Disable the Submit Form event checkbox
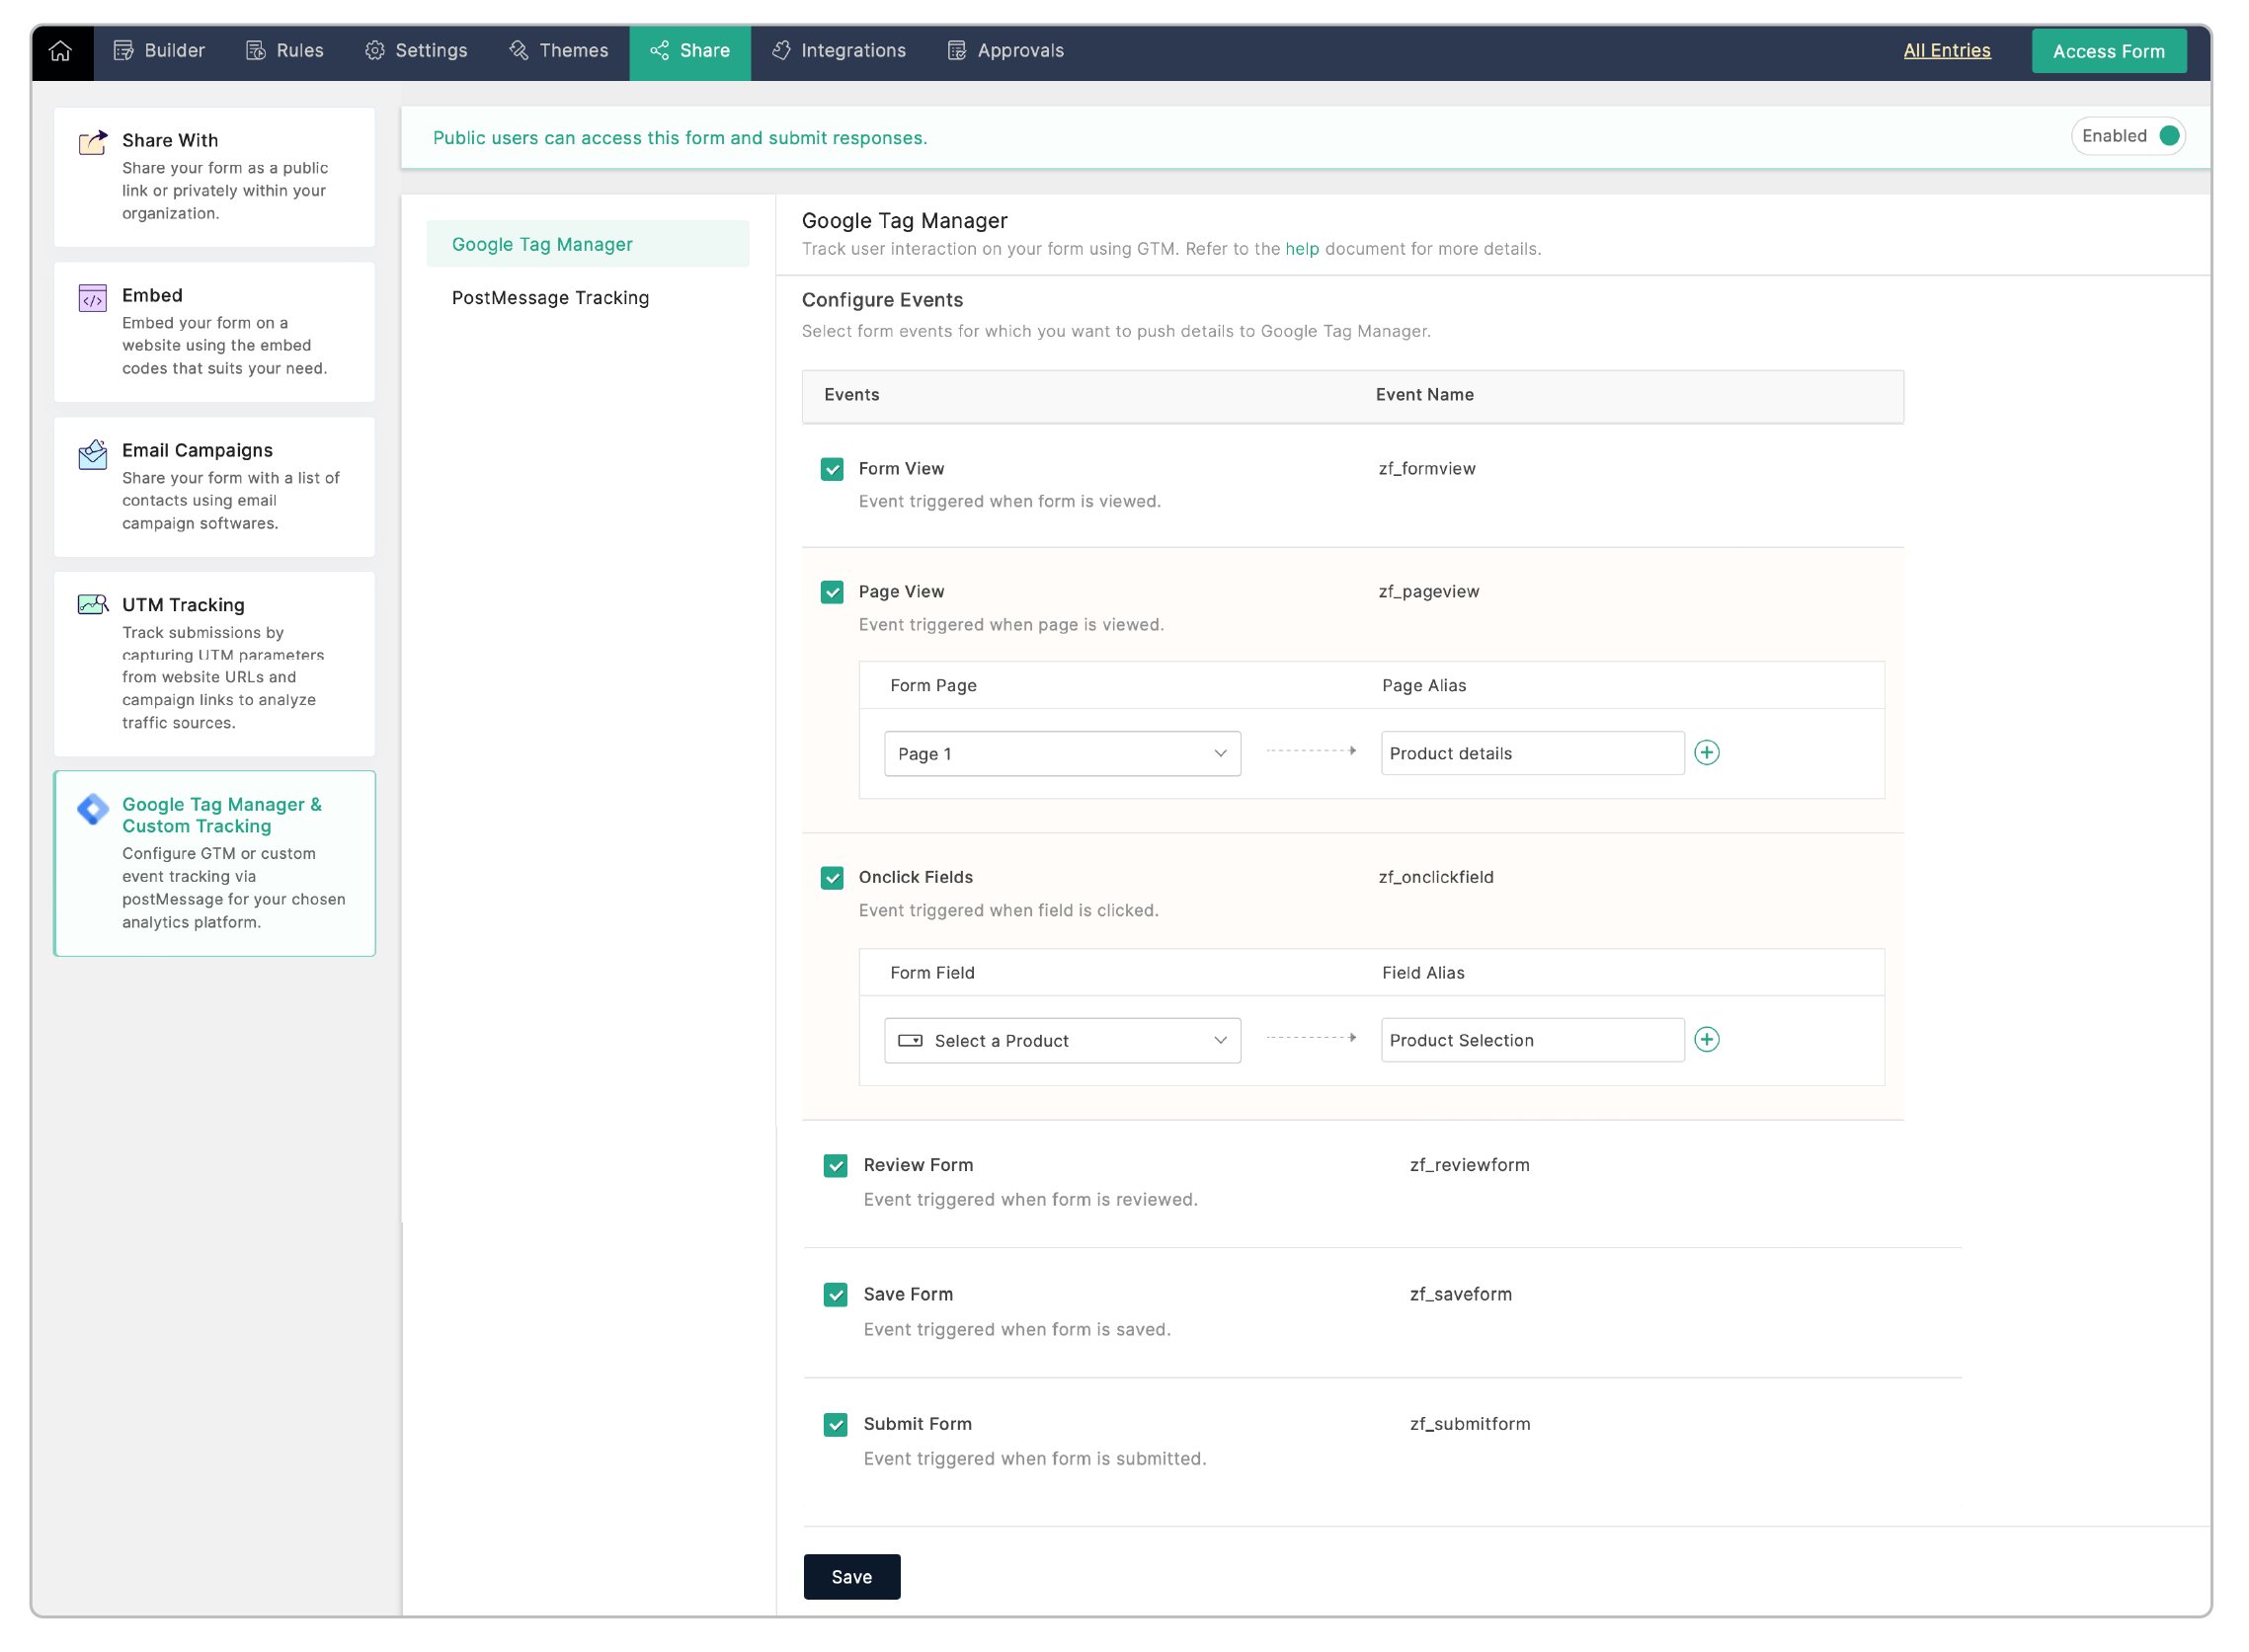 [836, 1426]
